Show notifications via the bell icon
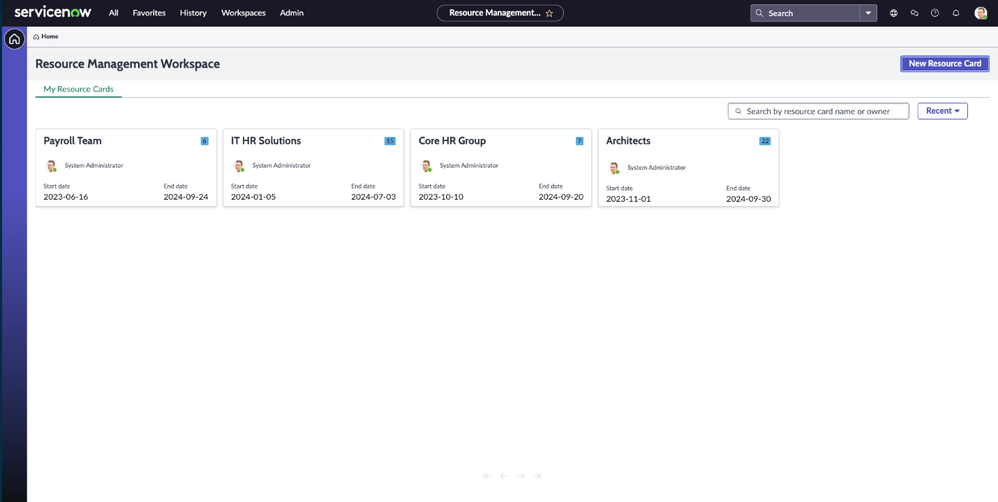The height and width of the screenshot is (502, 998). click(x=956, y=14)
